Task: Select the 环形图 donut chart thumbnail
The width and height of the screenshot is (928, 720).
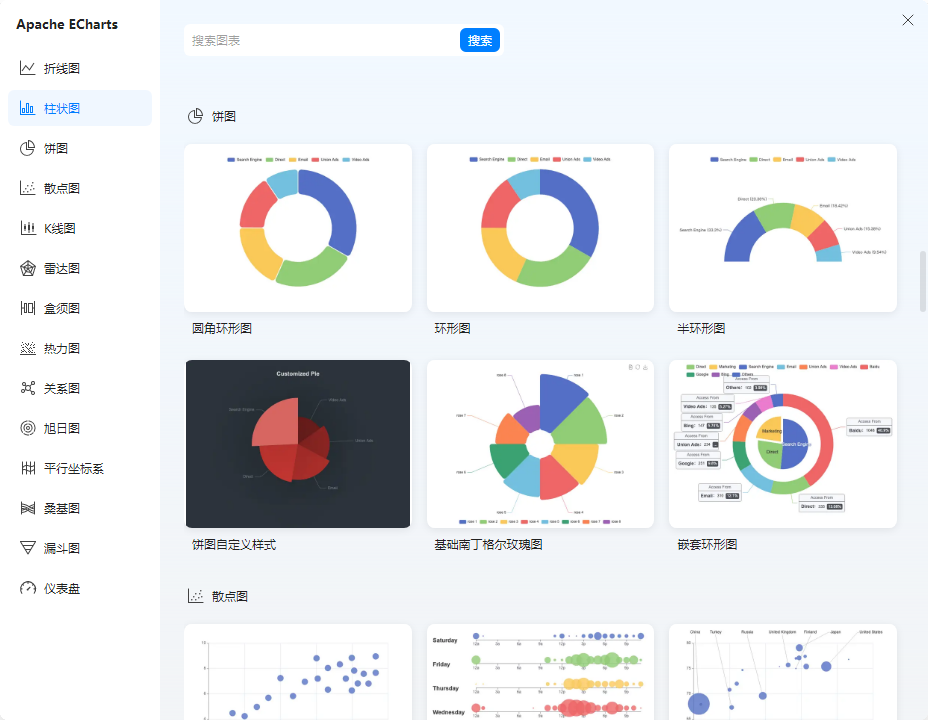Action: pos(540,228)
